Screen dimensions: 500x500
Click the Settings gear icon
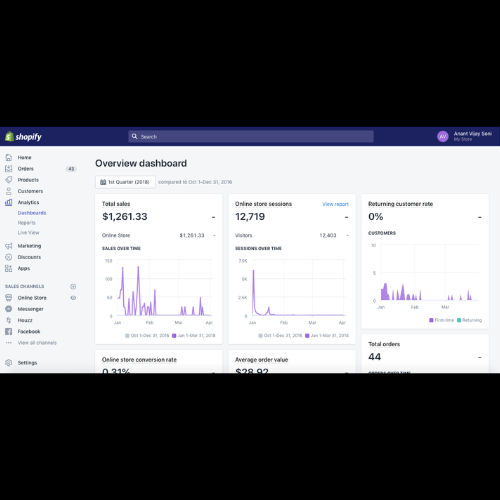9,363
